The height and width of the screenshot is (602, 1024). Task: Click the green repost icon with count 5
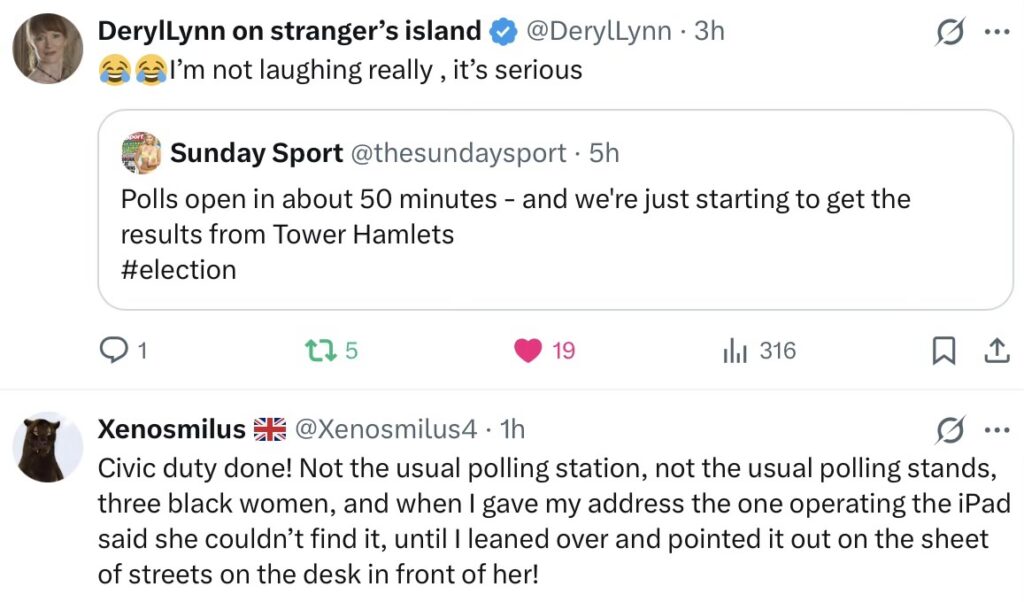[x=321, y=351]
